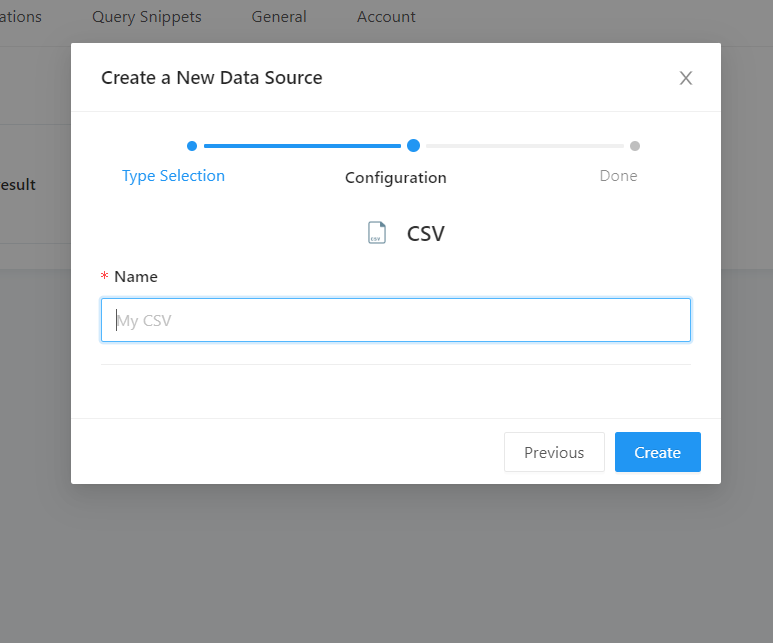The image size is (773, 643).
Task: Open the Query Snippets tab
Action: coord(147,17)
